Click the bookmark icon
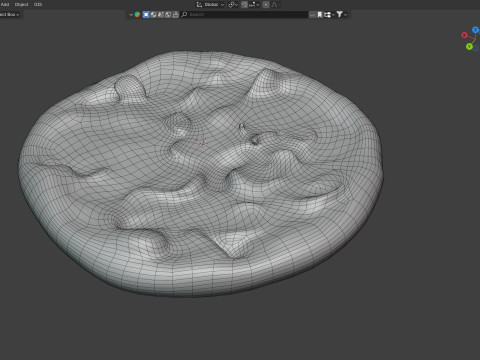The image size is (480, 360). point(320,14)
